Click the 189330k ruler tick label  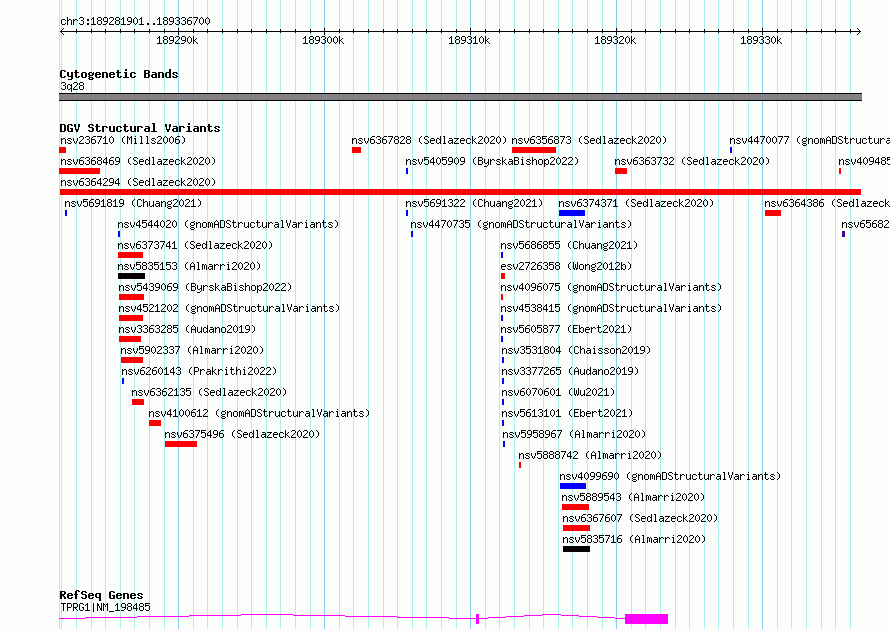click(761, 40)
